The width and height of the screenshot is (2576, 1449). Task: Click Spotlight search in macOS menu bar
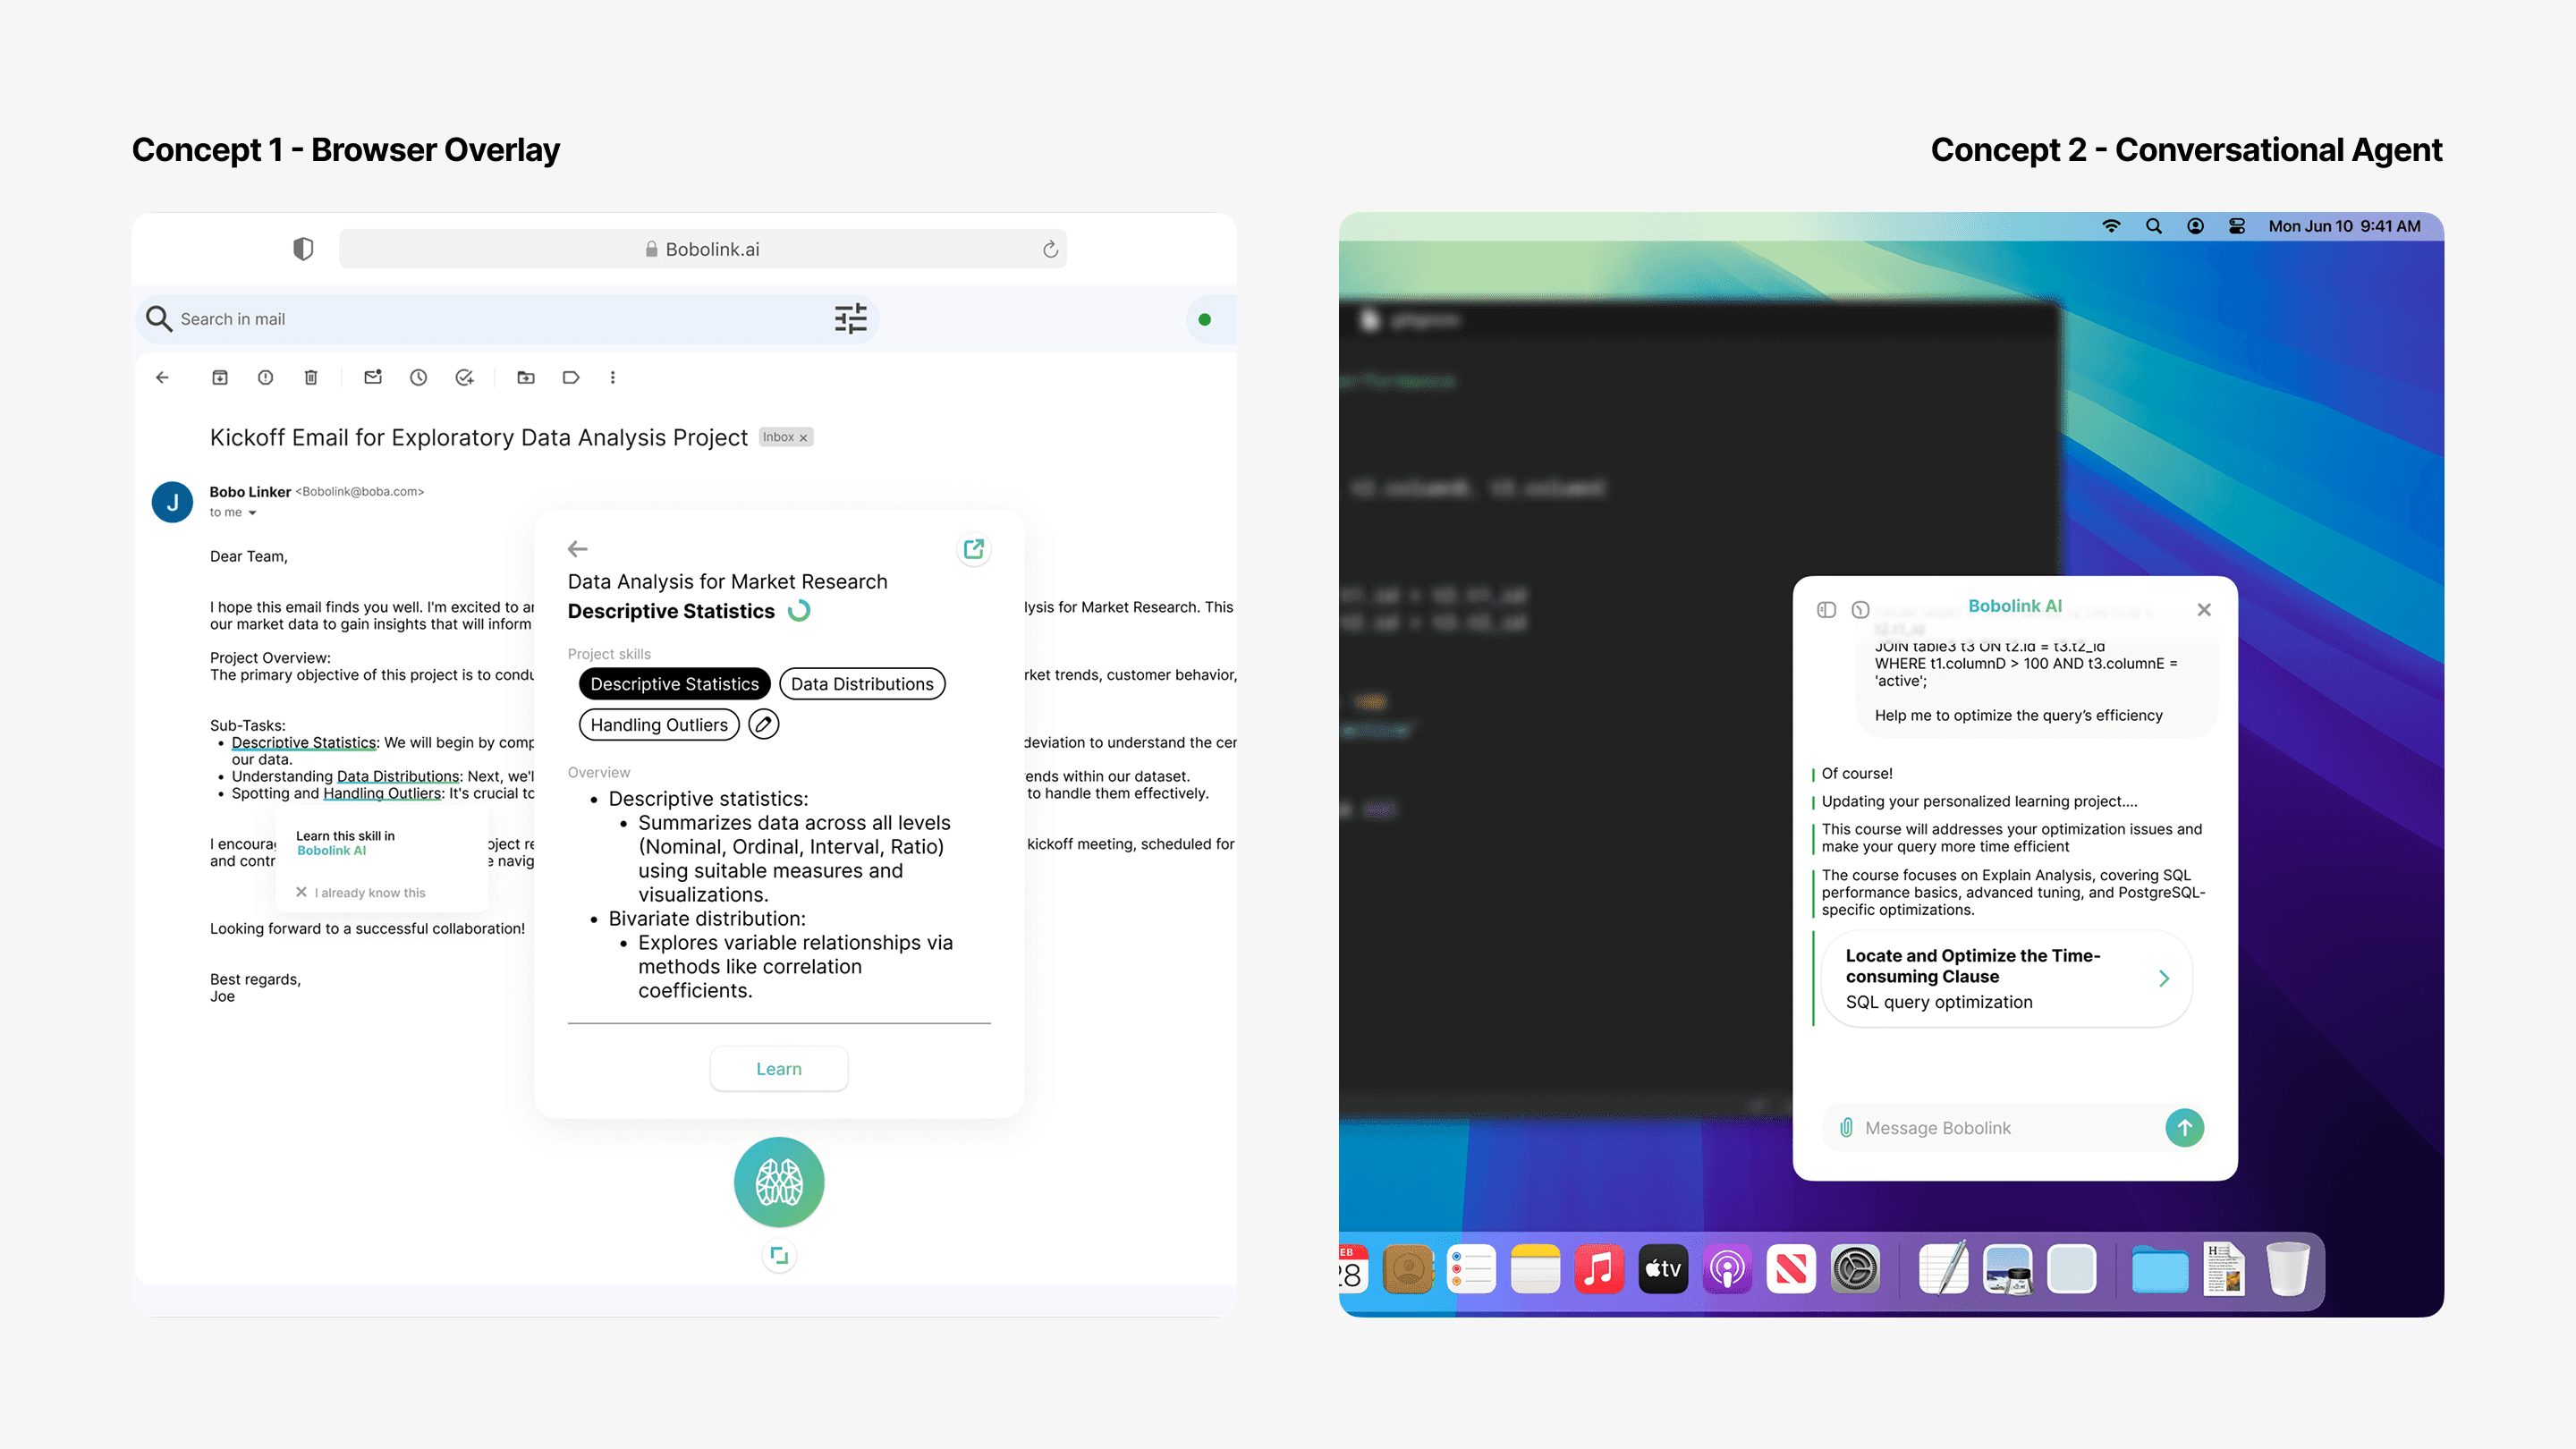tap(2153, 226)
